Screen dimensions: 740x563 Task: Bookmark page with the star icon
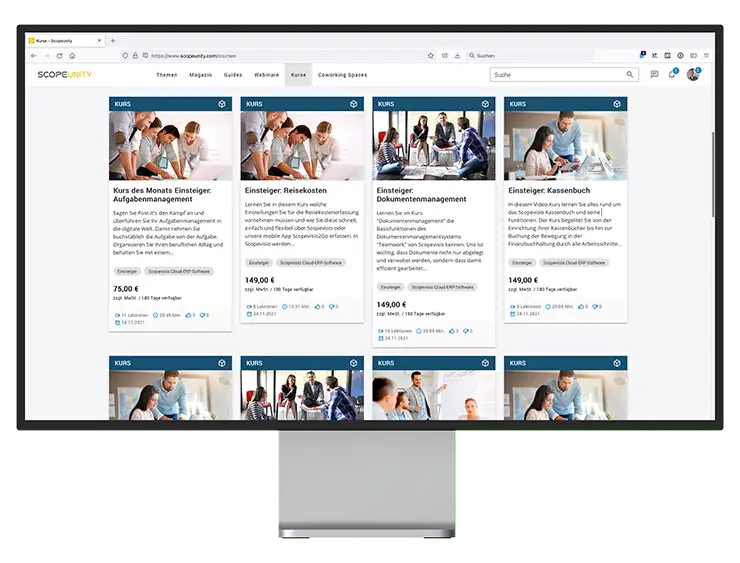pyautogui.click(x=431, y=56)
